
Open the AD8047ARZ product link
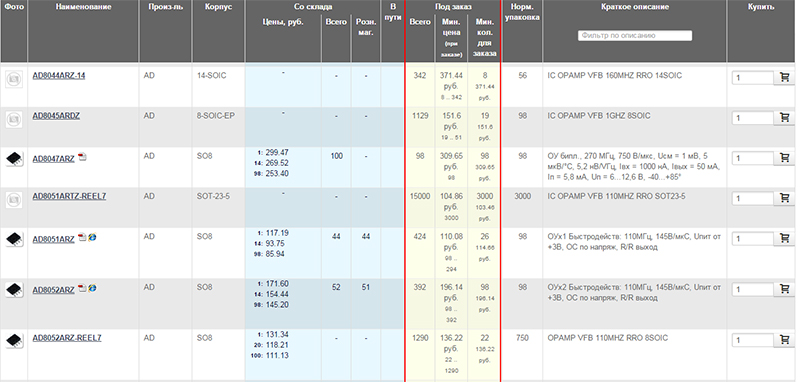pos(54,159)
